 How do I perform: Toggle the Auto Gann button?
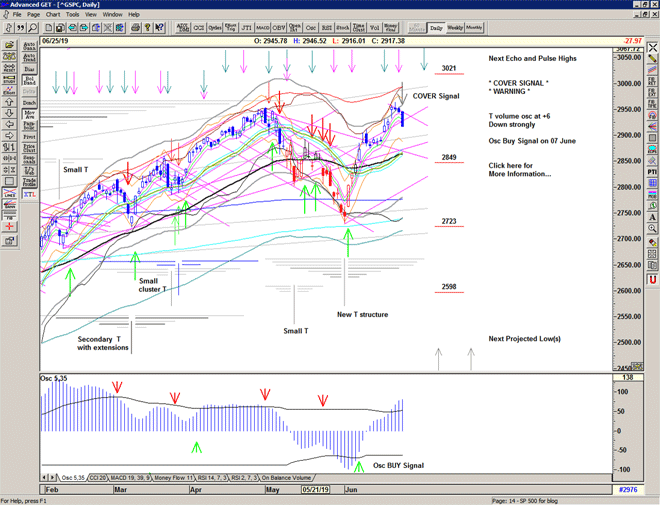29,46
